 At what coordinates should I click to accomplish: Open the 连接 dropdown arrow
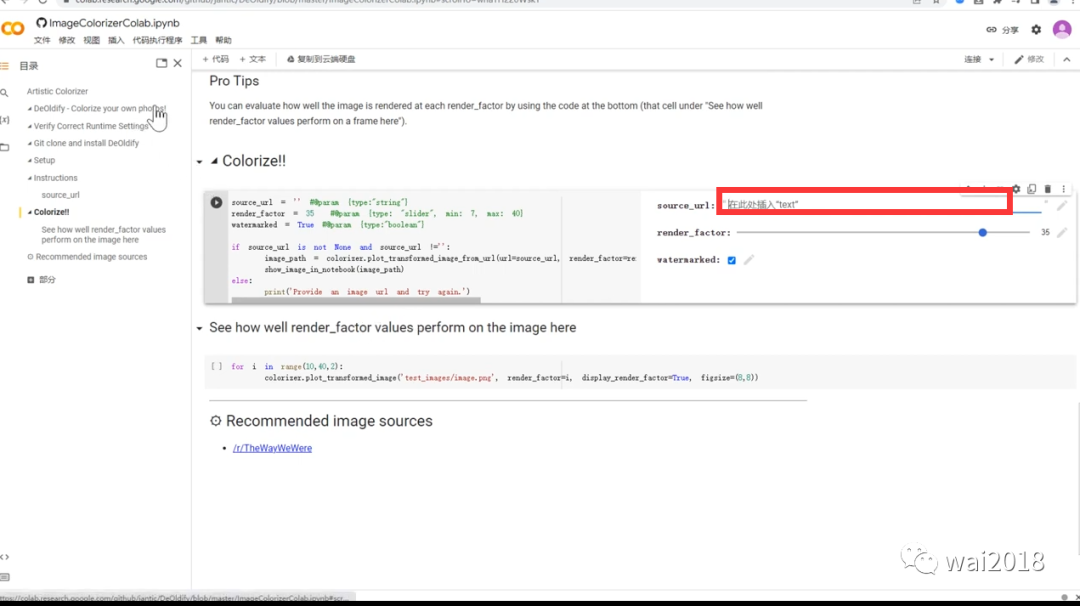click(991, 60)
